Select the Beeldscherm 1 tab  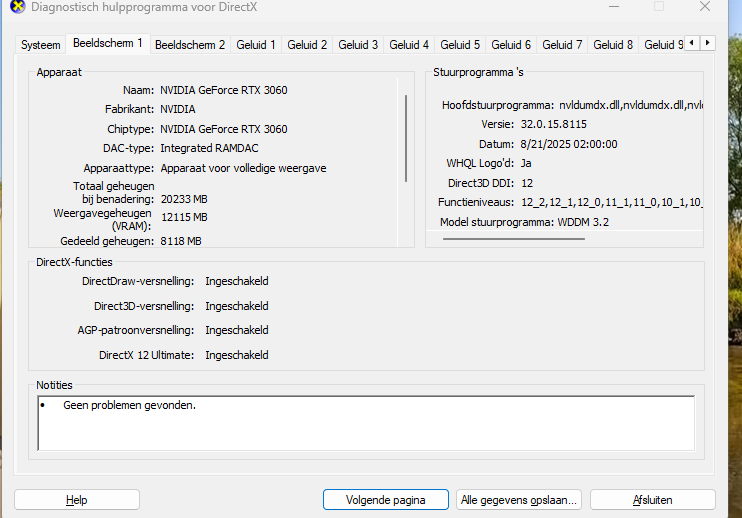pos(108,43)
